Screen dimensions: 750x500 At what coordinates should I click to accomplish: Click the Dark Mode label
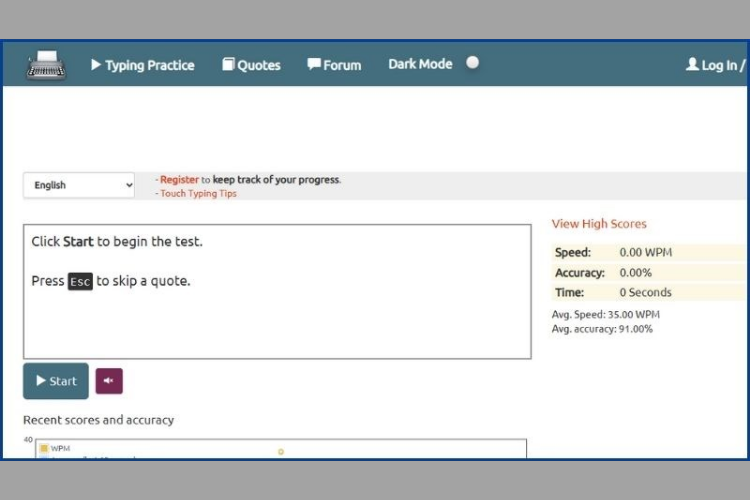[420, 64]
